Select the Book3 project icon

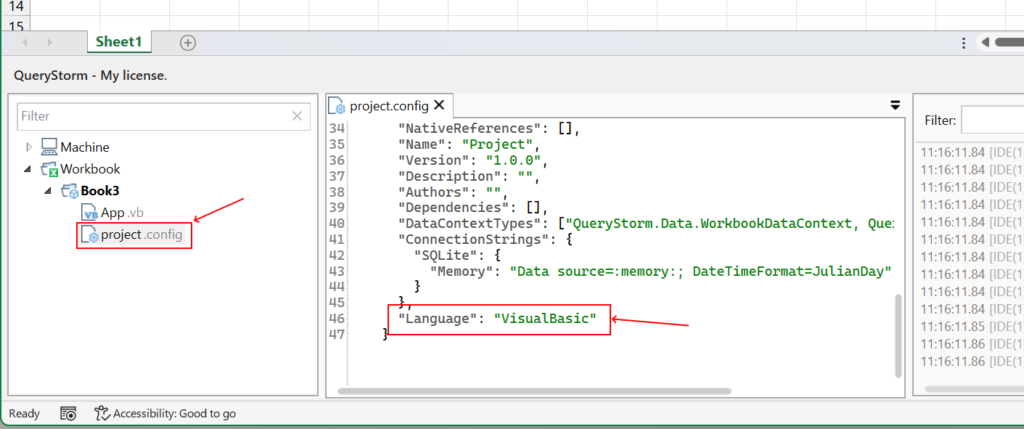tap(70, 191)
